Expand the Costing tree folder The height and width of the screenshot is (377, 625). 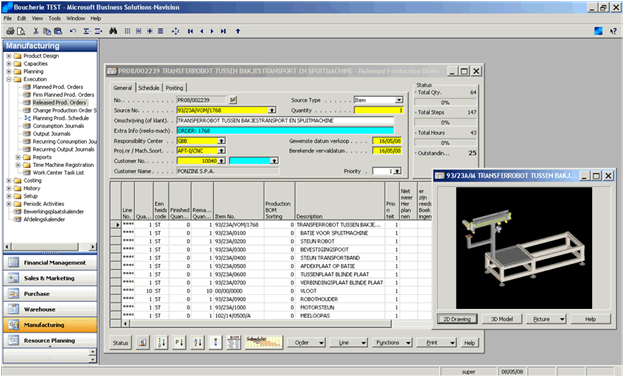tap(8, 181)
